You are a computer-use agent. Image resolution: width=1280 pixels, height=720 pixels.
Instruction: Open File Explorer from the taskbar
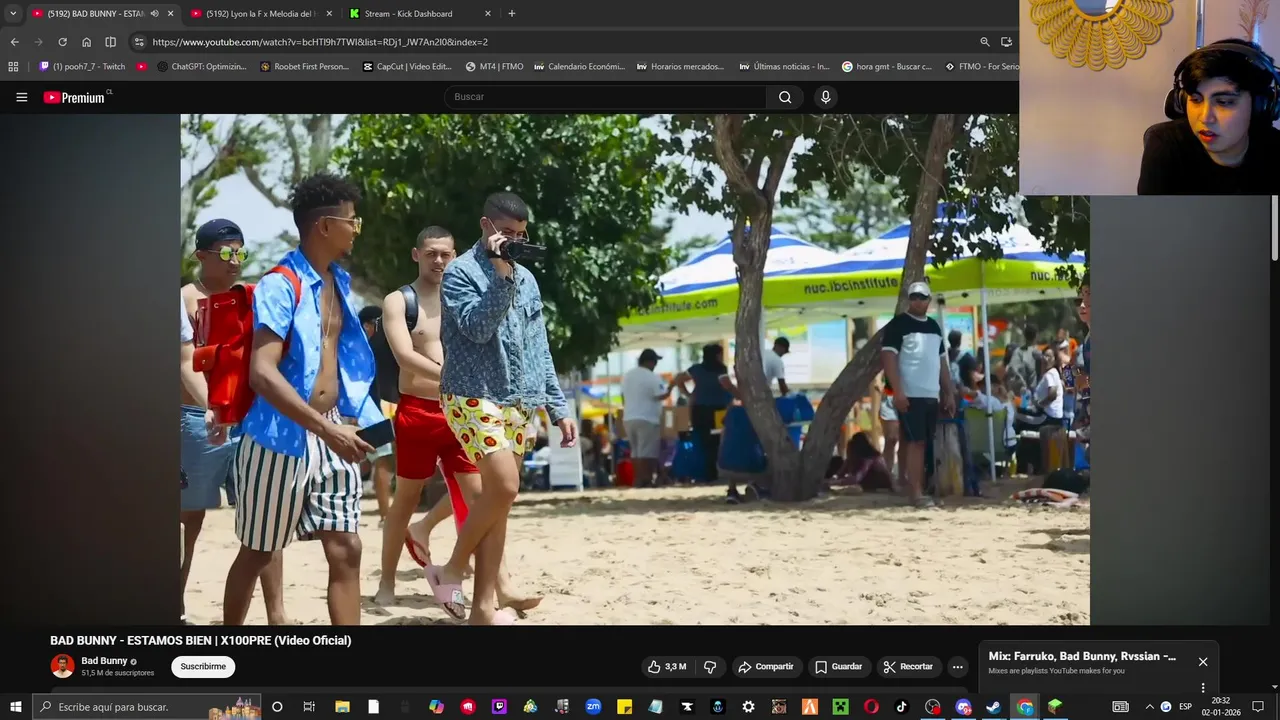pyautogui.click(x=342, y=707)
